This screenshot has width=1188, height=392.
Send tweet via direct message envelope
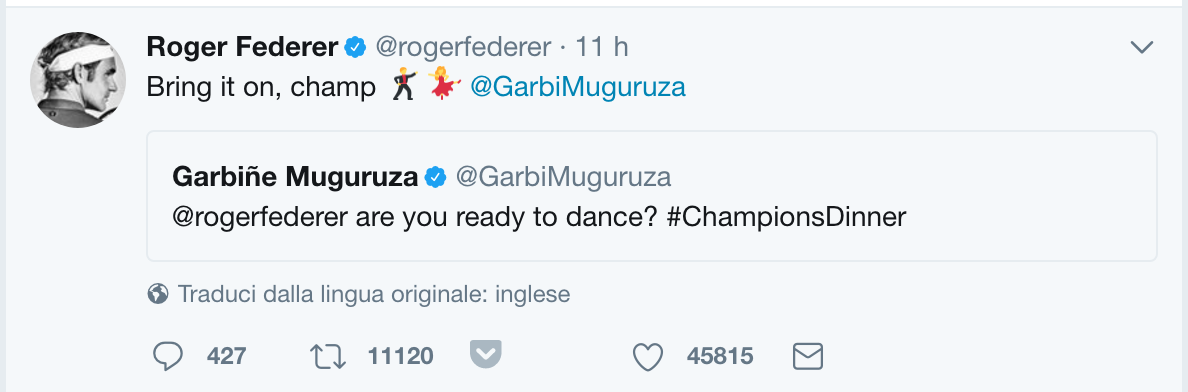[808, 356]
